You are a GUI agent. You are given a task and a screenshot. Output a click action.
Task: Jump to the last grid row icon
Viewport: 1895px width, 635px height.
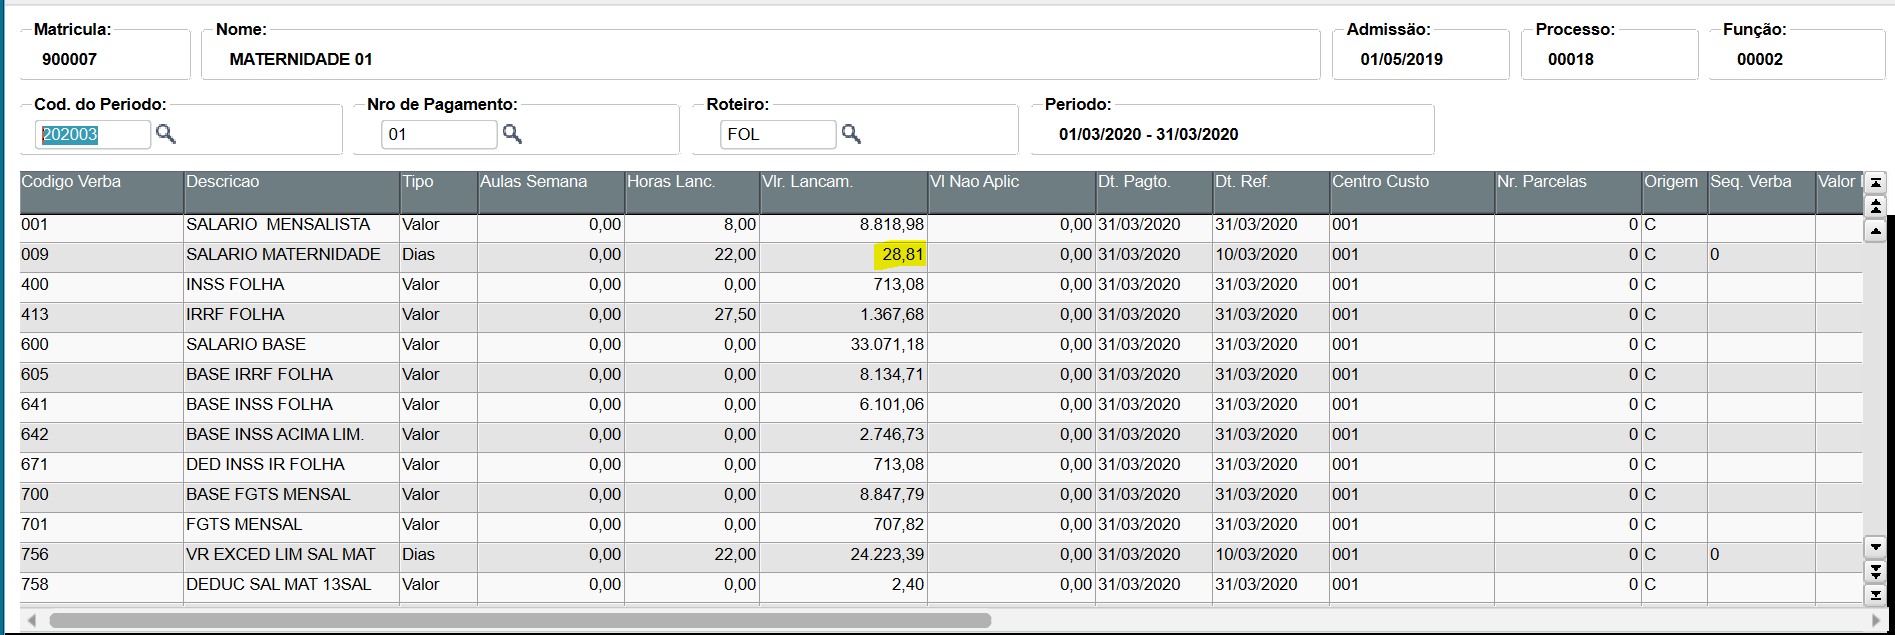click(1876, 595)
